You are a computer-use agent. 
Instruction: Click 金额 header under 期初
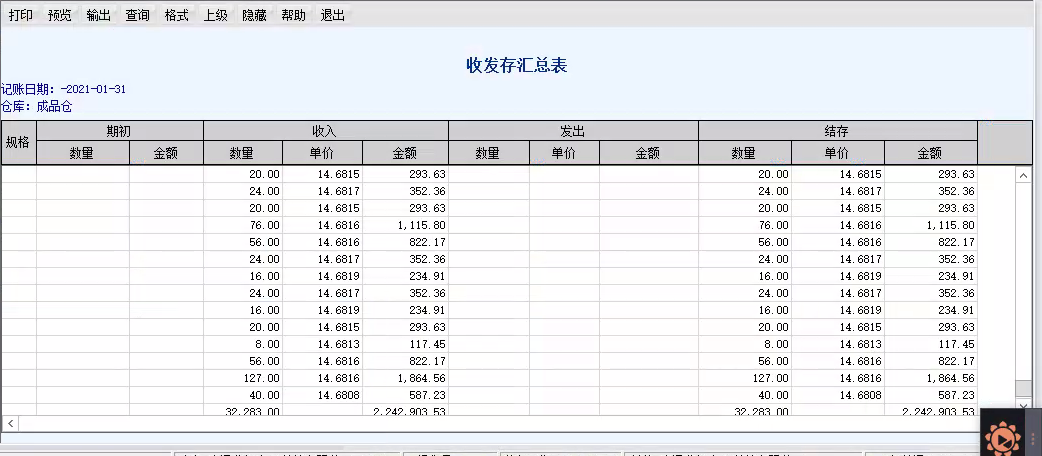(x=166, y=153)
